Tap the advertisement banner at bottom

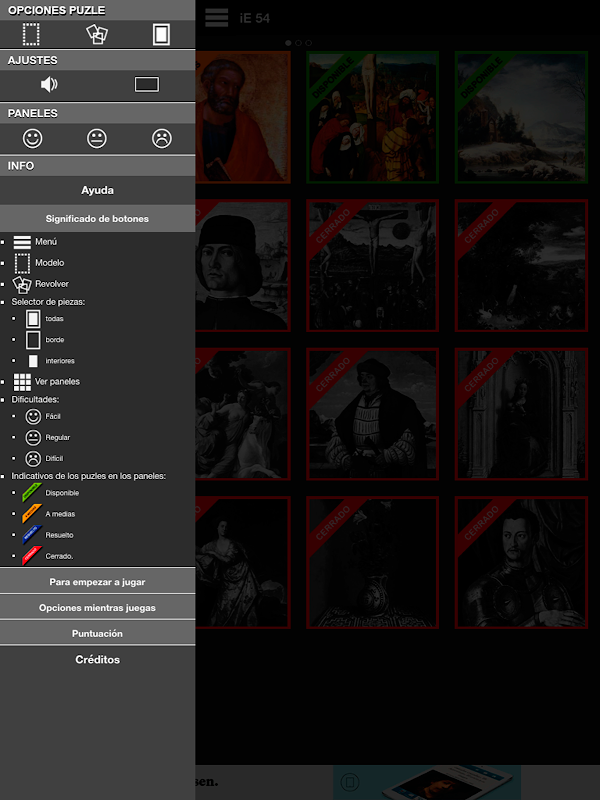(x=397, y=782)
